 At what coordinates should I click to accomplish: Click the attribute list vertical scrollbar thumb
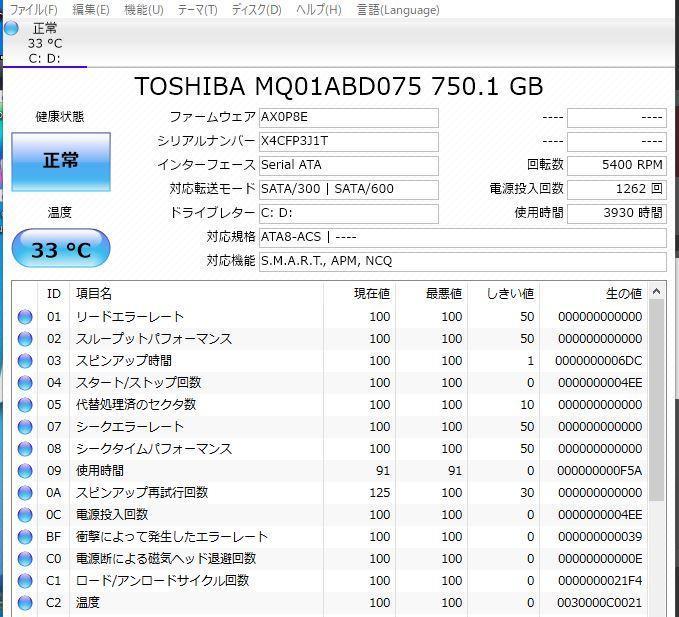656,401
